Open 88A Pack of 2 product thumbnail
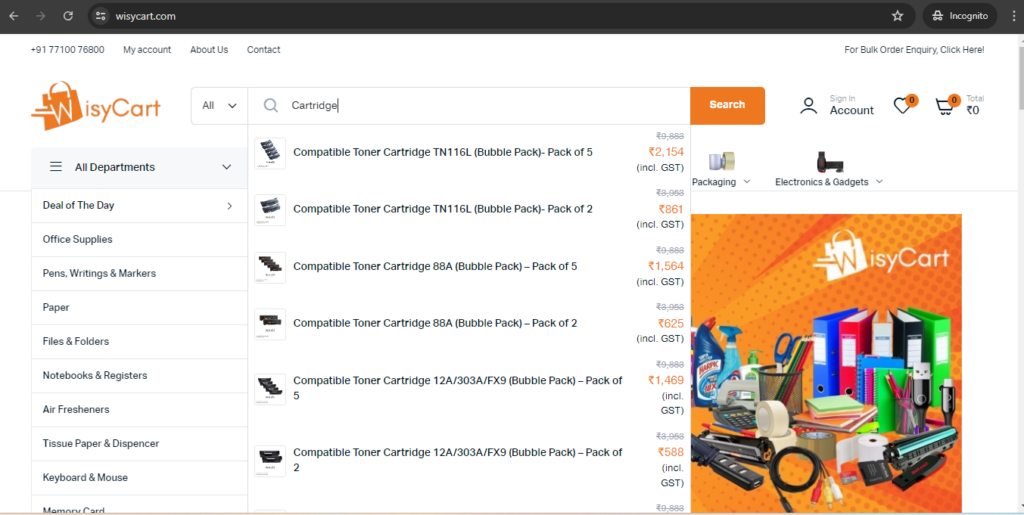This screenshot has width=1024, height=515. click(270, 324)
